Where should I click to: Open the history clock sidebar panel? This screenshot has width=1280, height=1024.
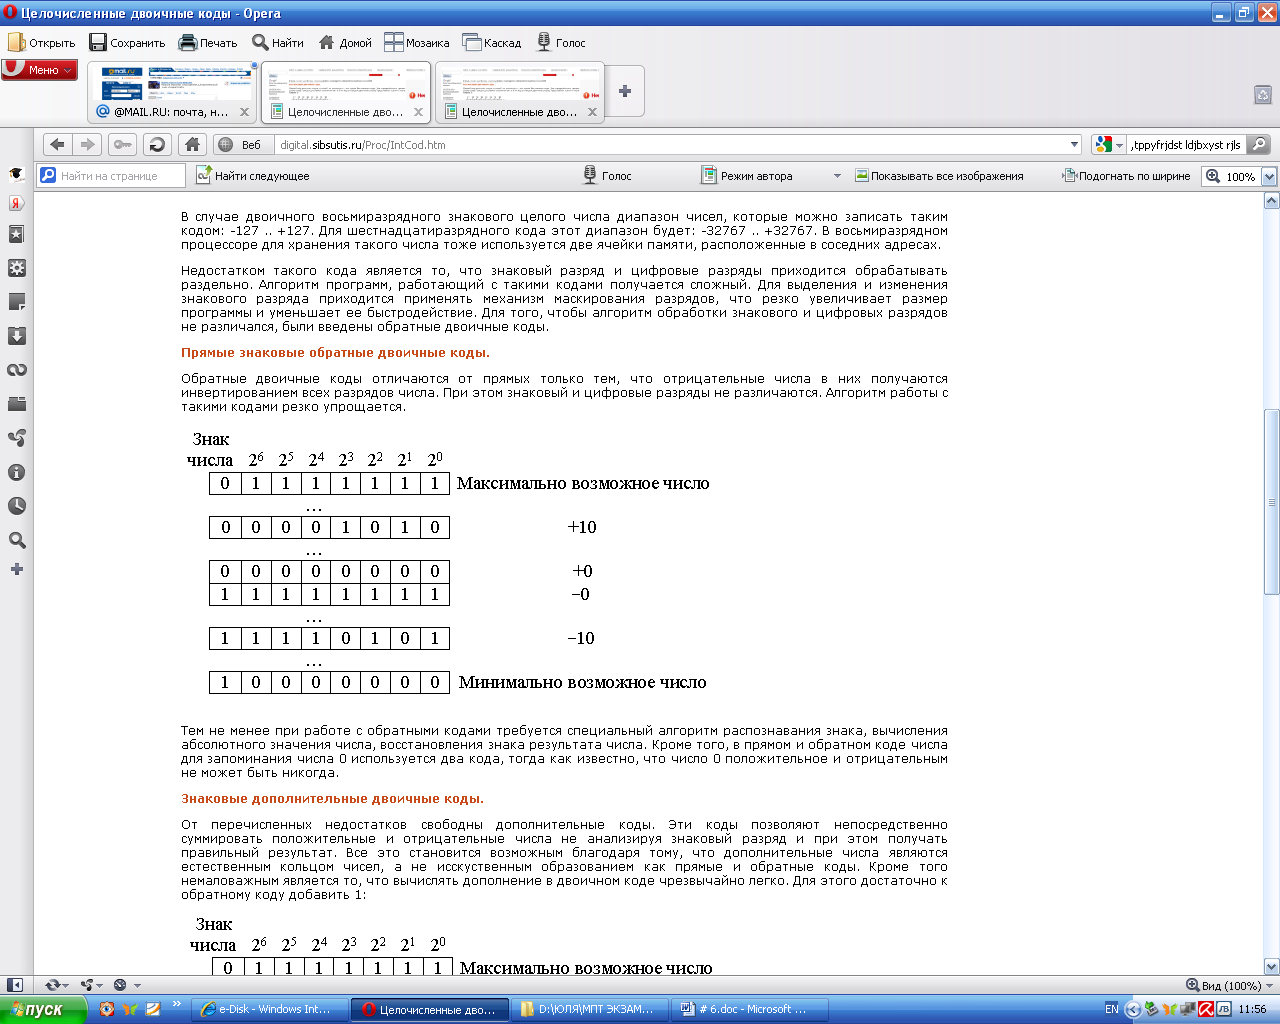click(x=16, y=506)
